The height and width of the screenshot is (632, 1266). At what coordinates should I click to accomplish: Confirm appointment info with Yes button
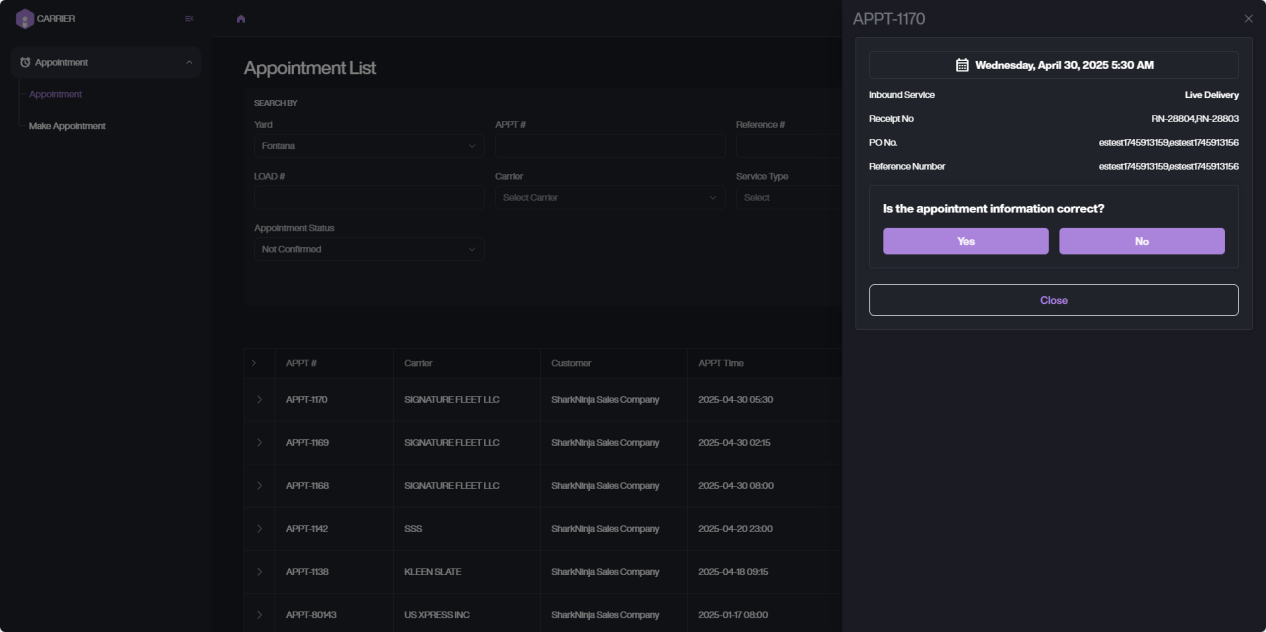click(965, 241)
